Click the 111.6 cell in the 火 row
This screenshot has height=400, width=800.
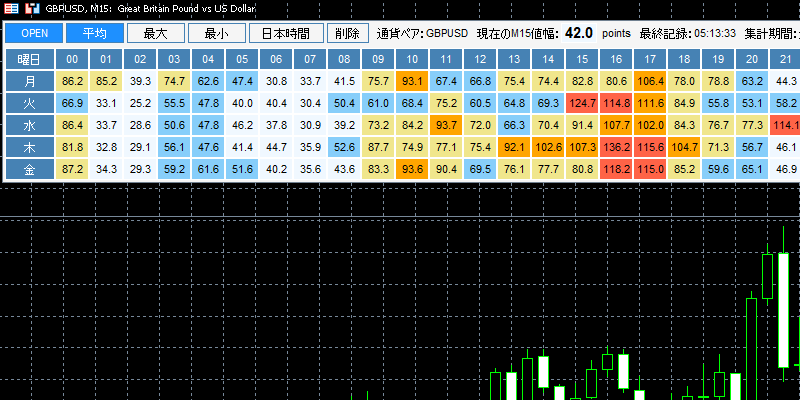pyautogui.click(x=650, y=104)
